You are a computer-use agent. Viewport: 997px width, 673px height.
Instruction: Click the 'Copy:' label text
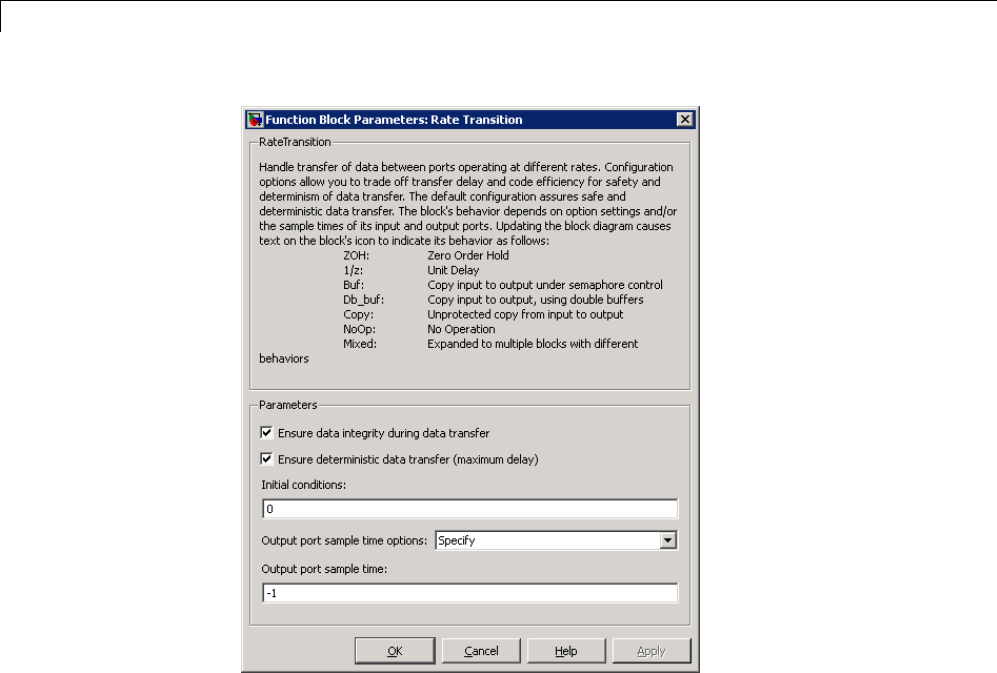click(359, 314)
